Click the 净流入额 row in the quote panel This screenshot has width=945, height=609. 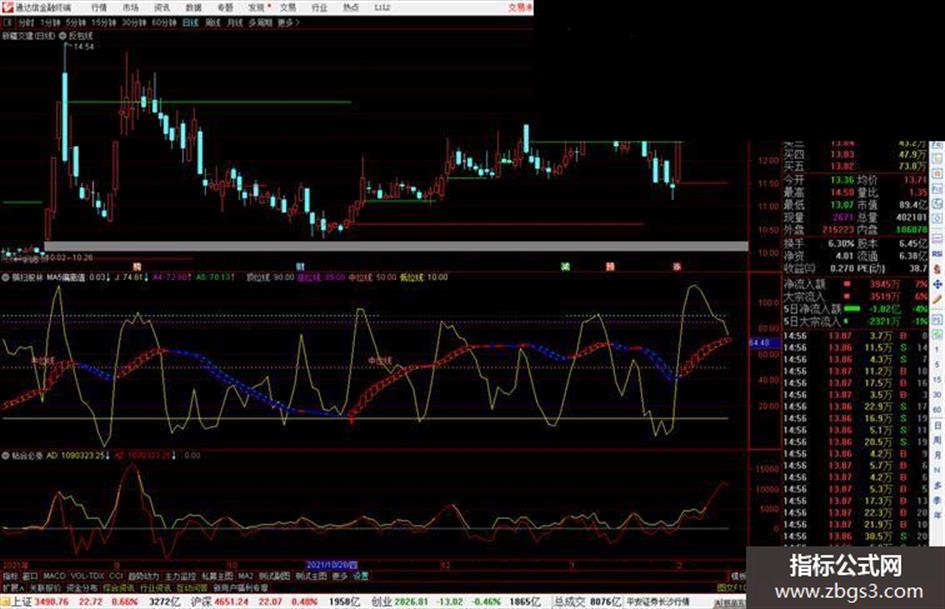coord(855,283)
